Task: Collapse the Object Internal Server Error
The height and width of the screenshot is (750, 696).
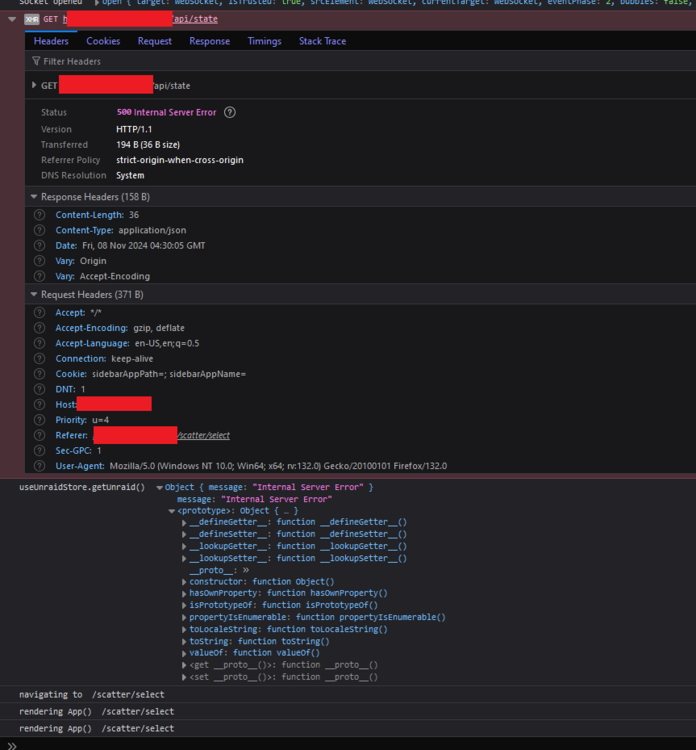Action: click(x=159, y=487)
